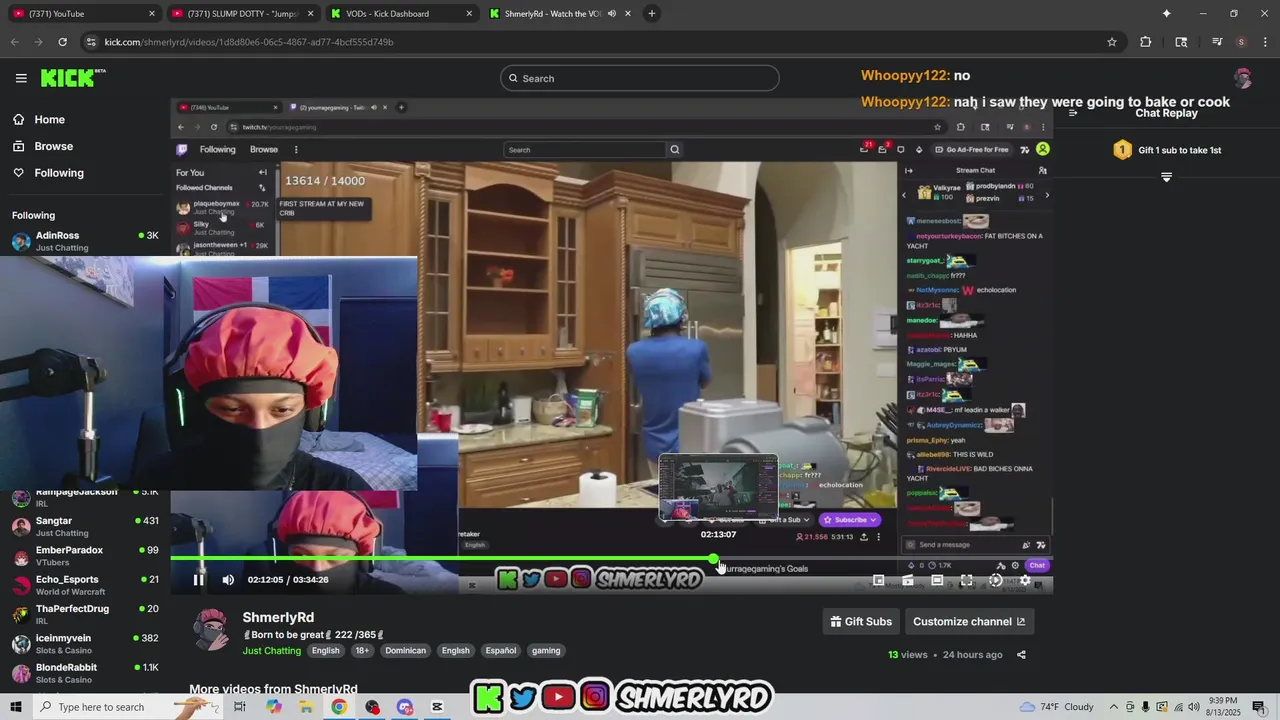Click the Following heart icon in sidebar
1280x720 pixels.
18,173
